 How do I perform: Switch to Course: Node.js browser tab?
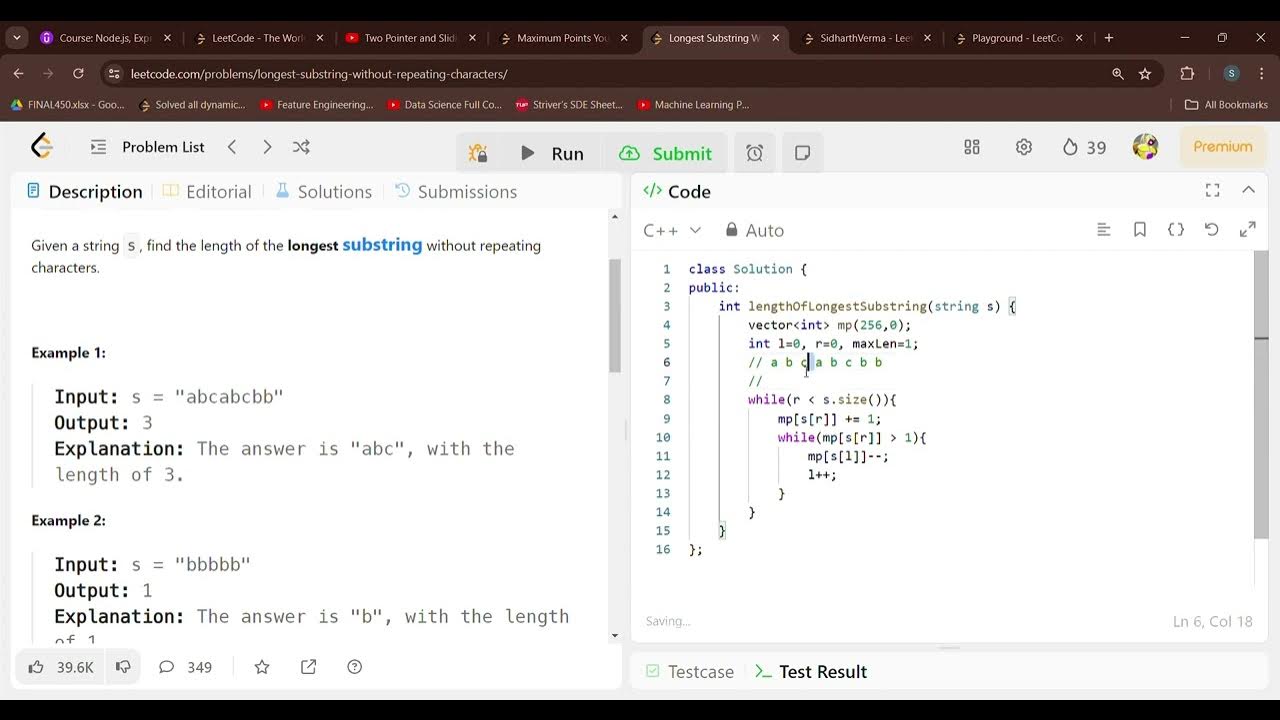click(105, 38)
